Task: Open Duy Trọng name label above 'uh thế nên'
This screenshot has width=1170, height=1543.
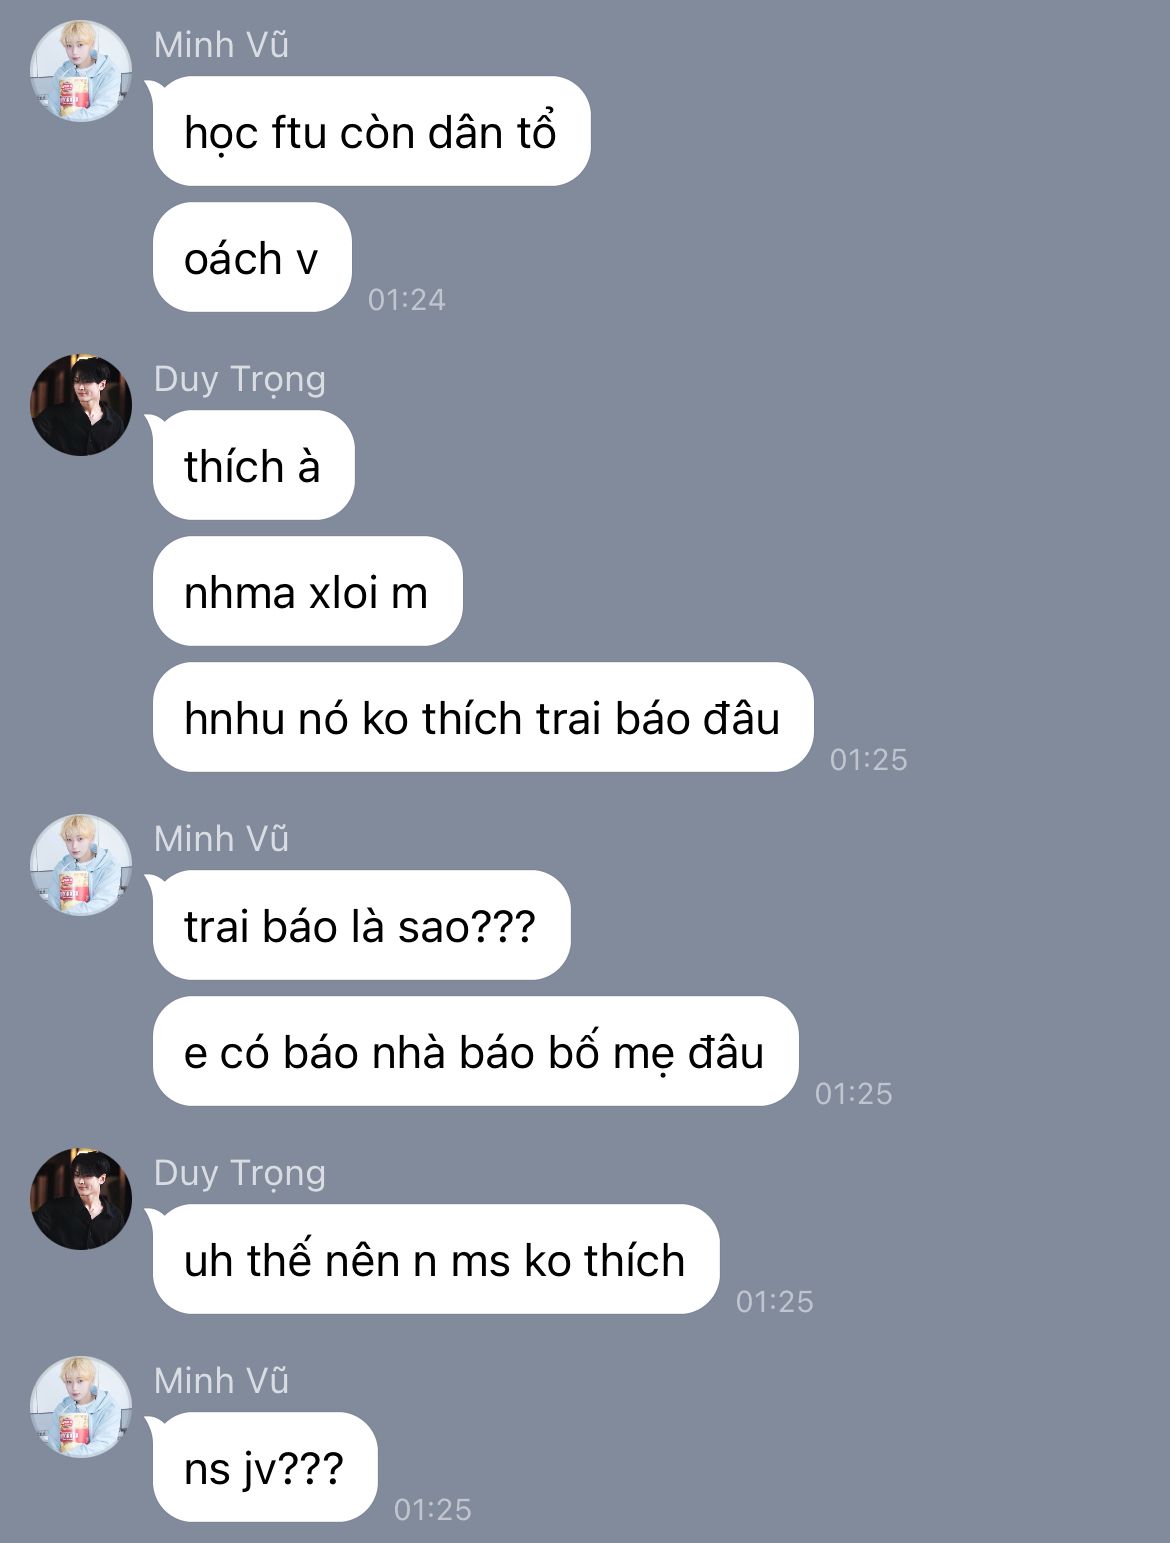Action: (x=240, y=1174)
